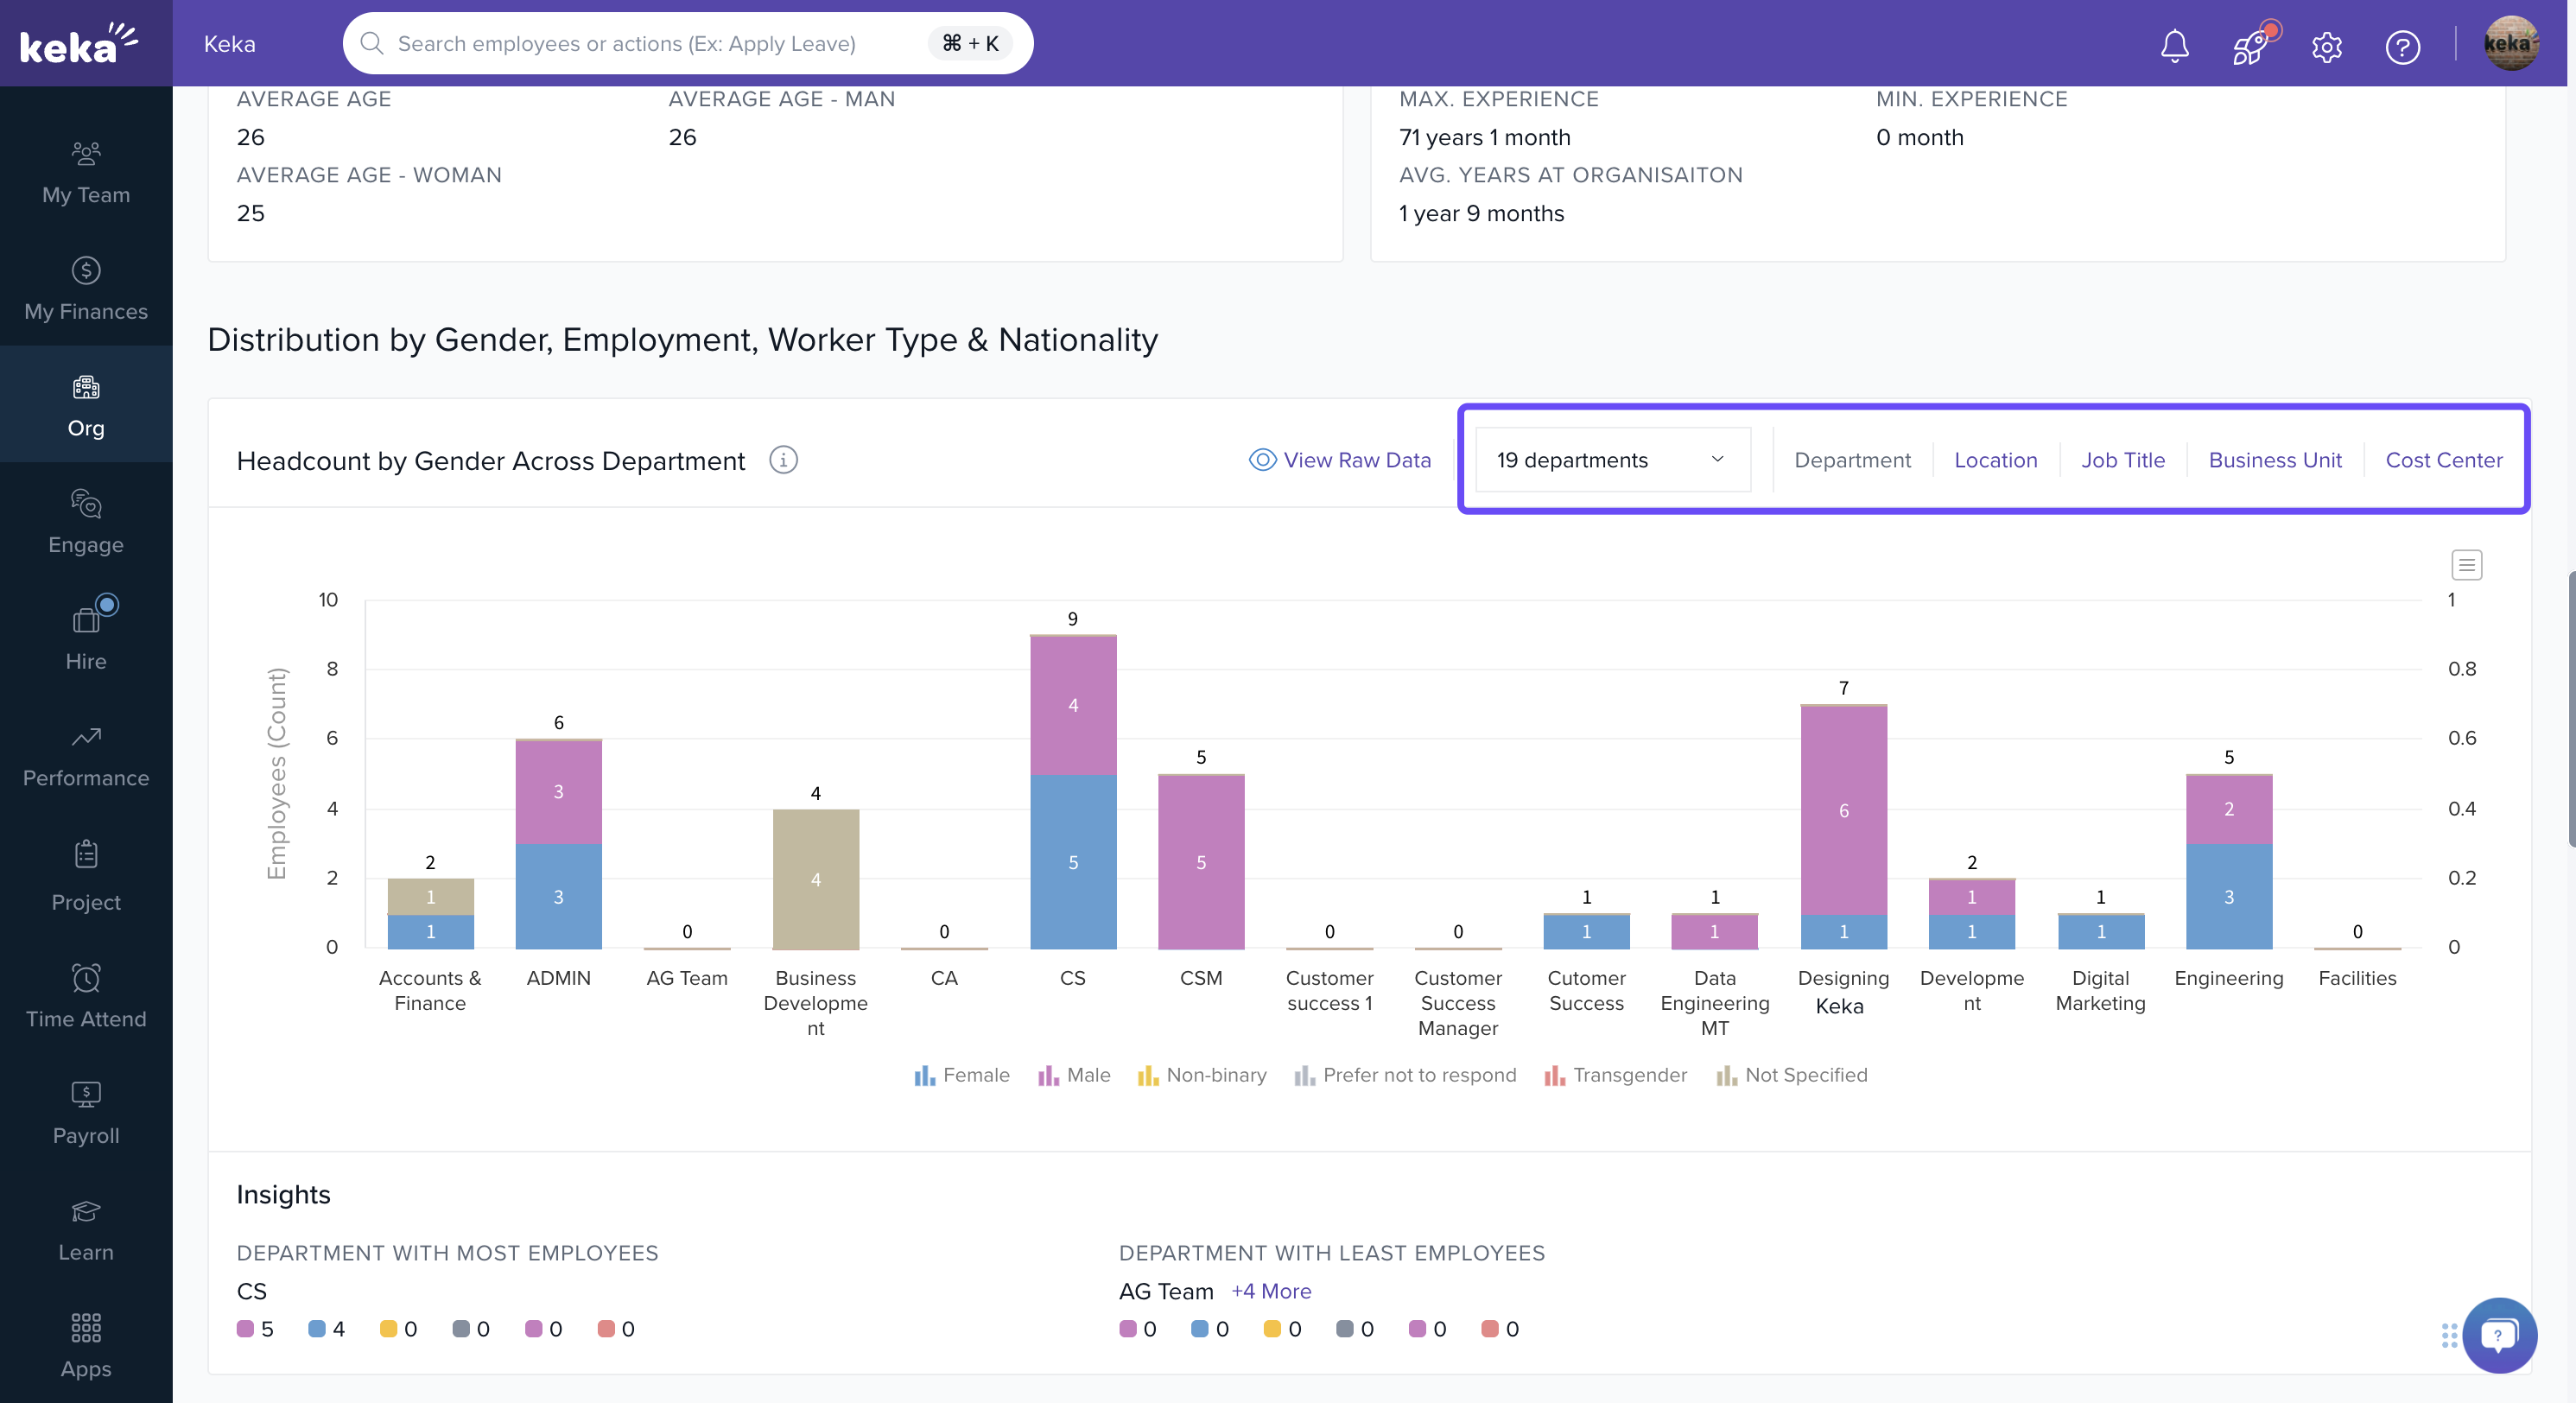Open the notifications bell icon
Screen dimensions: 2576x1403
pos(2174,45)
